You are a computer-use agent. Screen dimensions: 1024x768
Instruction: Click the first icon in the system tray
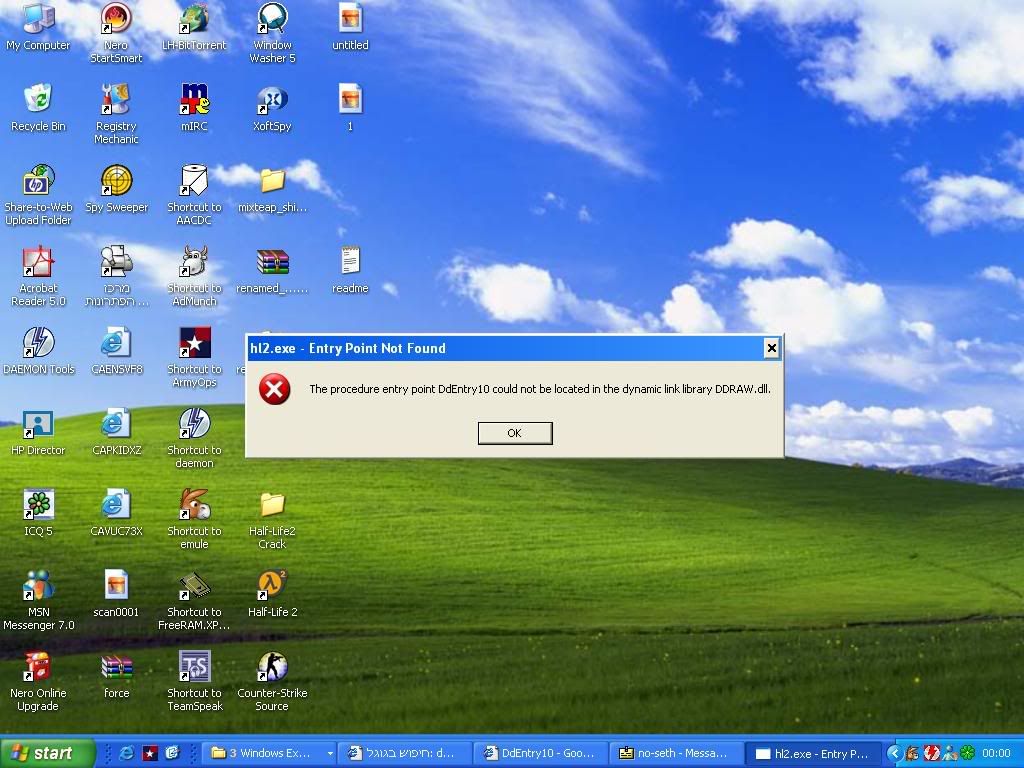click(912, 753)
